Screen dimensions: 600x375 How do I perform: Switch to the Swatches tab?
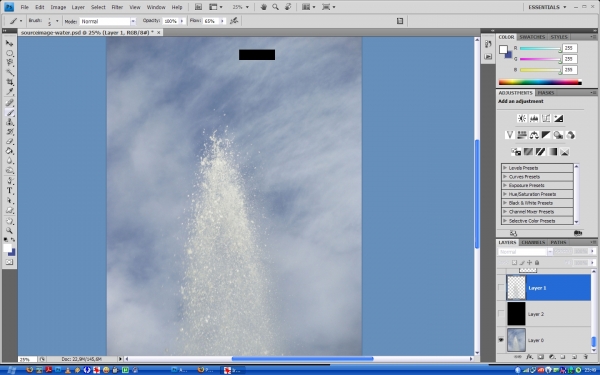pyautogui.click(x=532, y=37)
